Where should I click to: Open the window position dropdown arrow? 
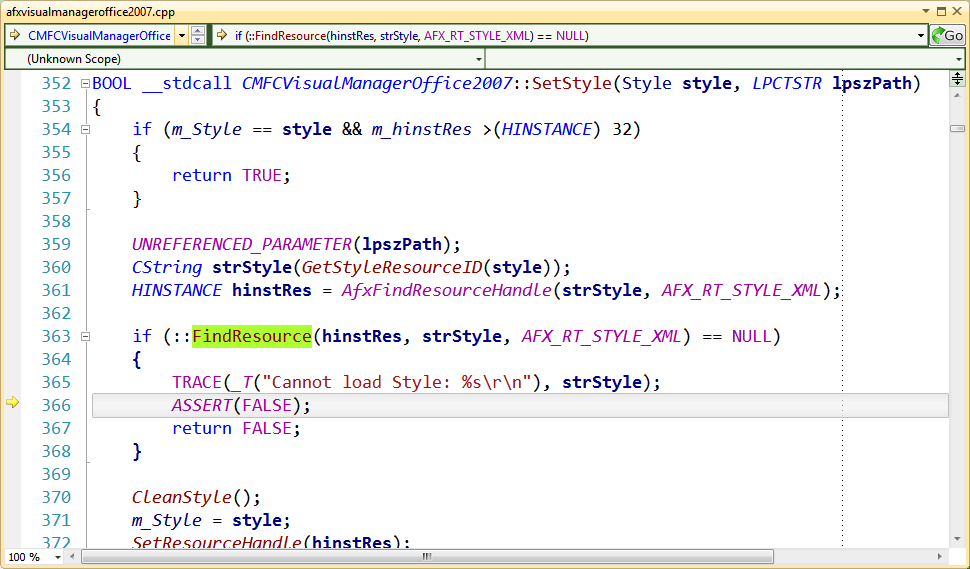(926, 11)
